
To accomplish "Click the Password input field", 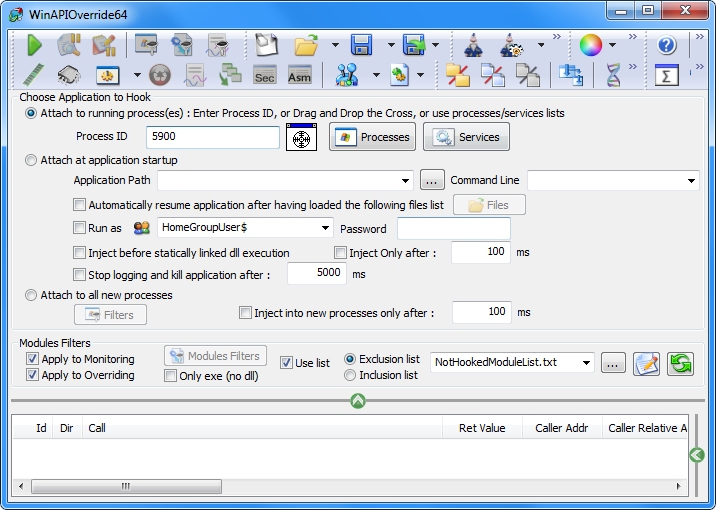I will [x=454, y=229].
